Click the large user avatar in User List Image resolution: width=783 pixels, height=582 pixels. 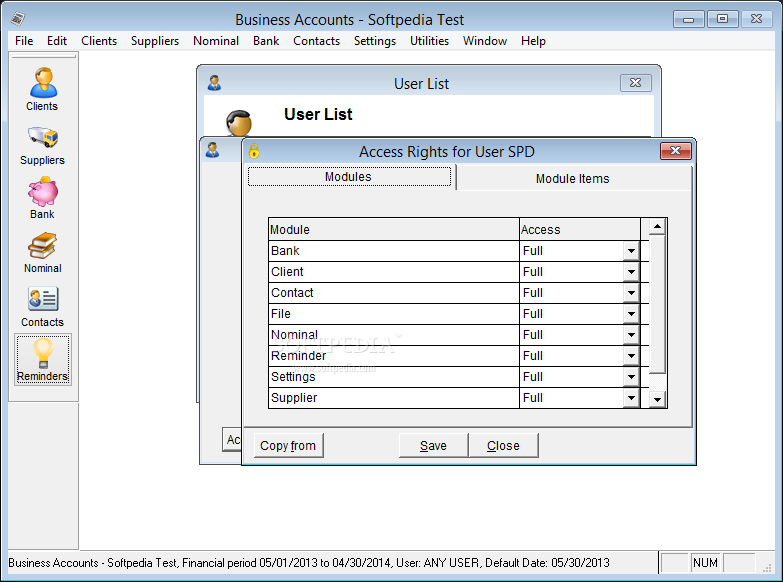coord(239,123)
